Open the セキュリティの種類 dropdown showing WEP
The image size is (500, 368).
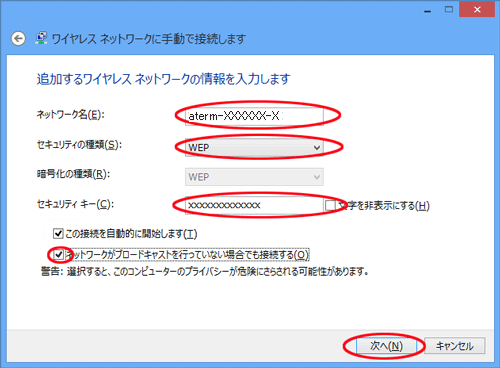pyautogui.click(x=254, y=147)
